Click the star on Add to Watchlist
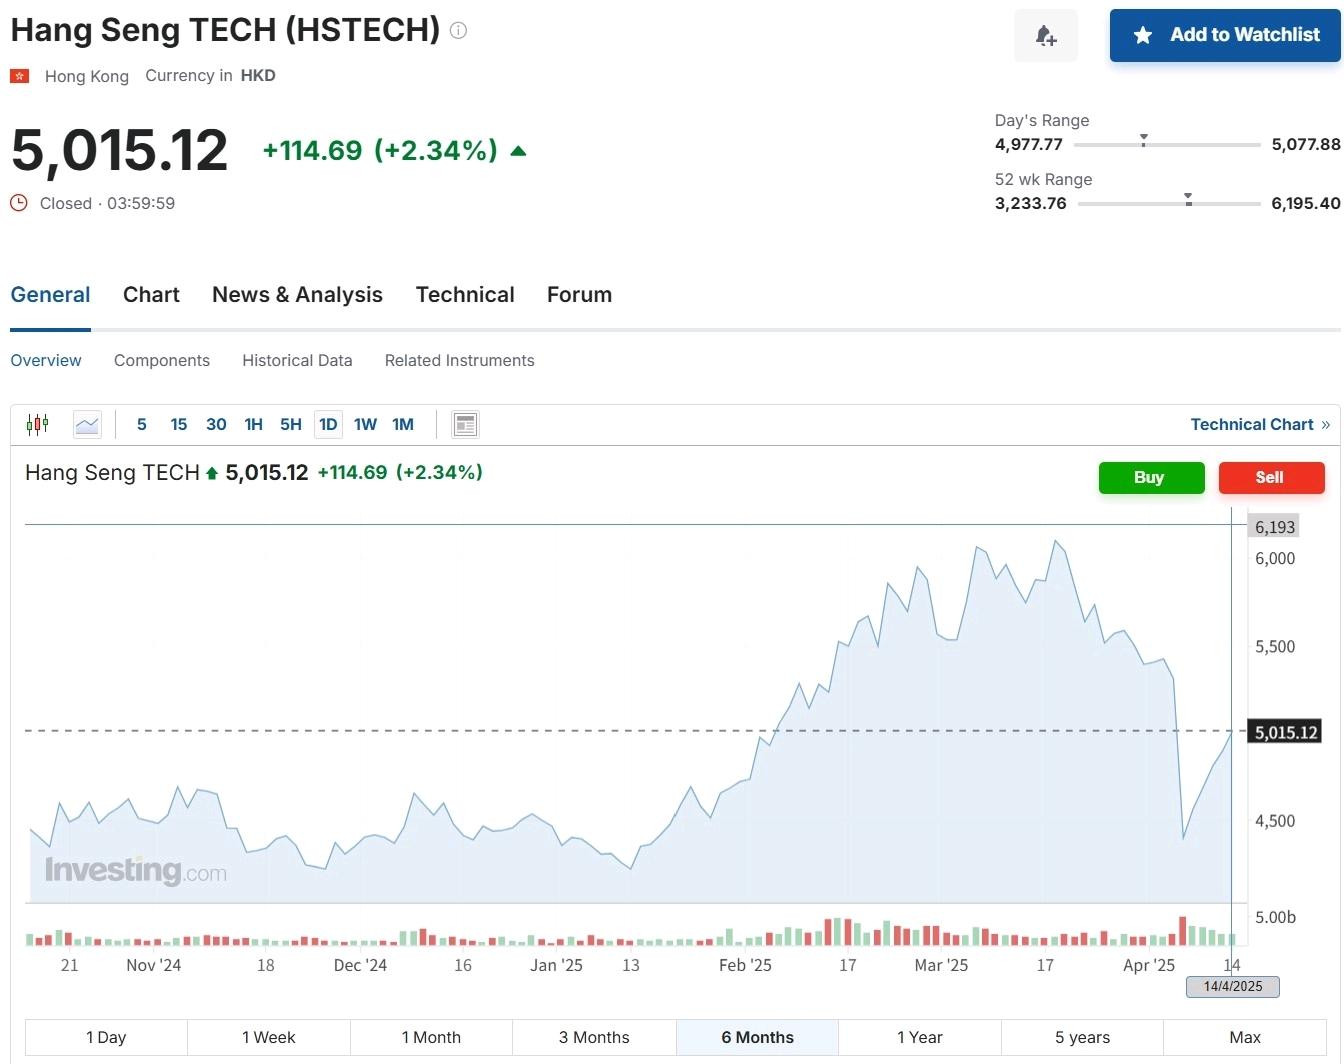1344x1064 pixels. coord(1143,36)
